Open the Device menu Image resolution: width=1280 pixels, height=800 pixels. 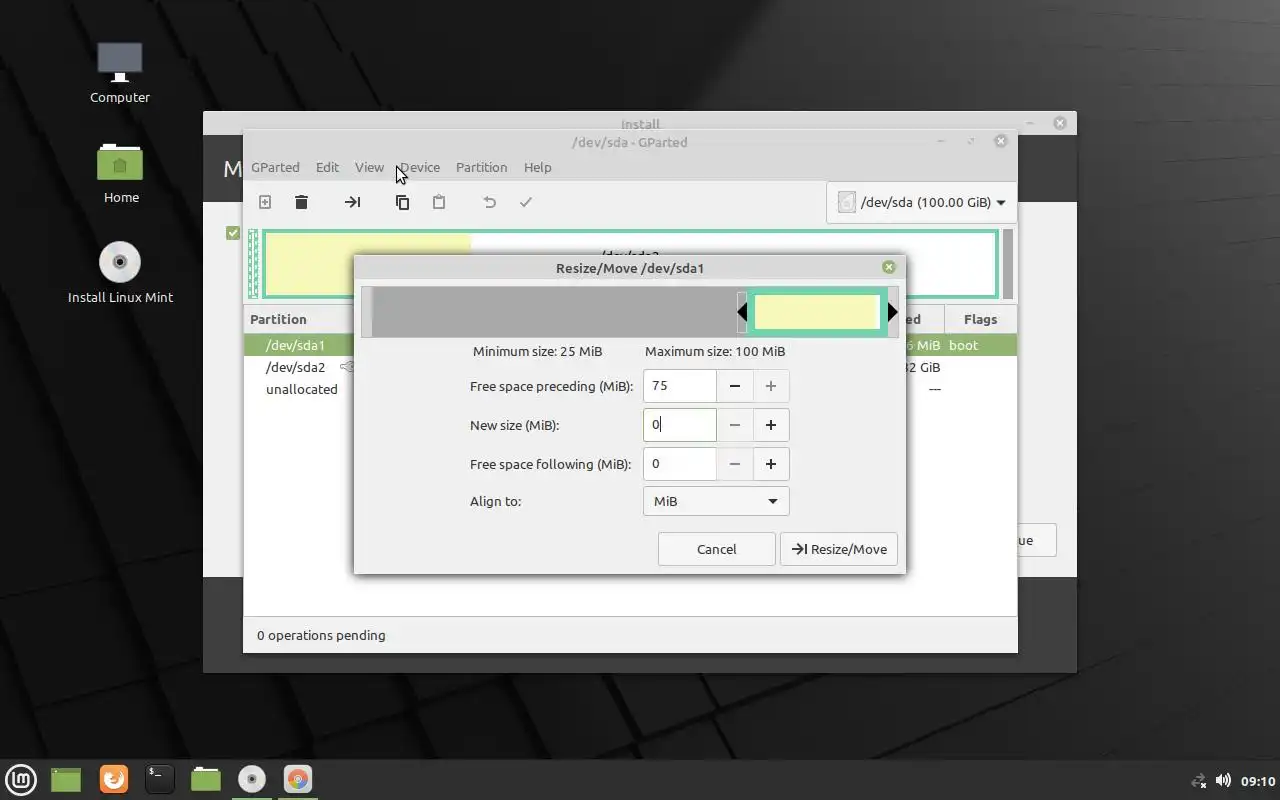[420, 167]
